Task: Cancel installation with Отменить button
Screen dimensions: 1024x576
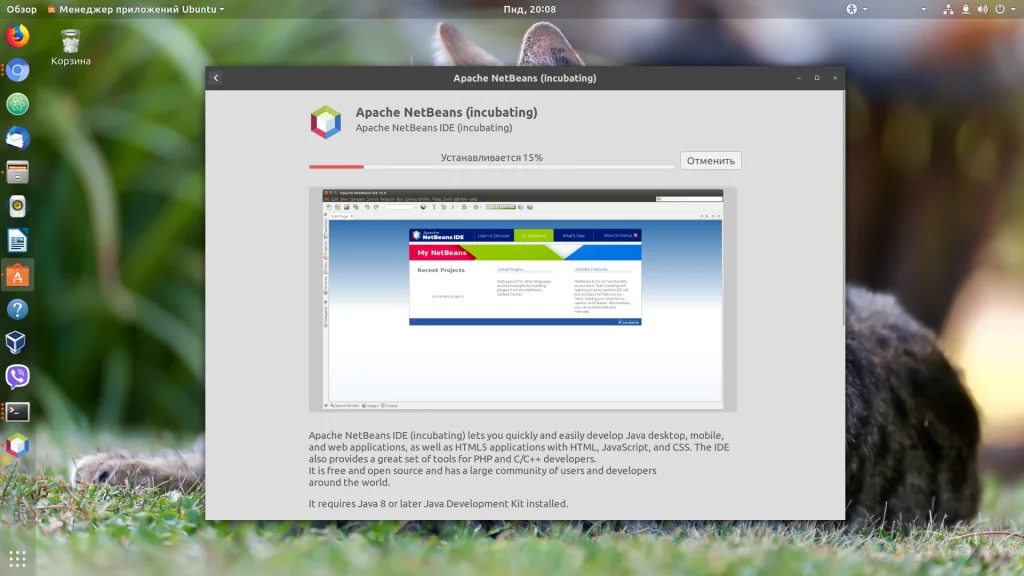Action: point(711,161)
